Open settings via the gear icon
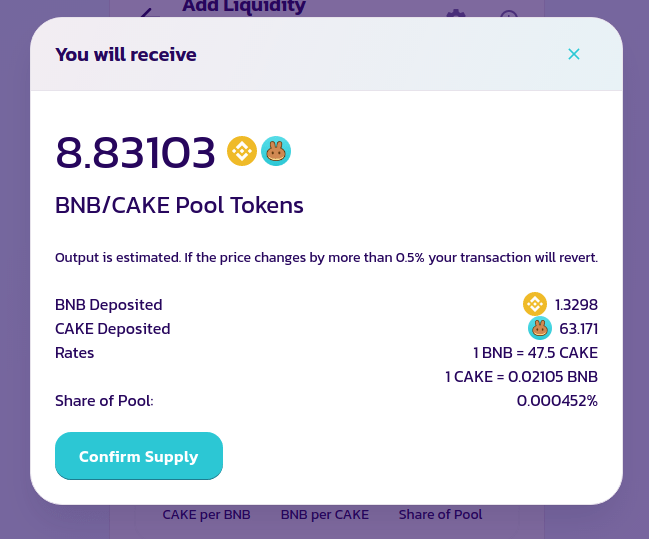The image size is (649, 539). (x=456, y=13)
